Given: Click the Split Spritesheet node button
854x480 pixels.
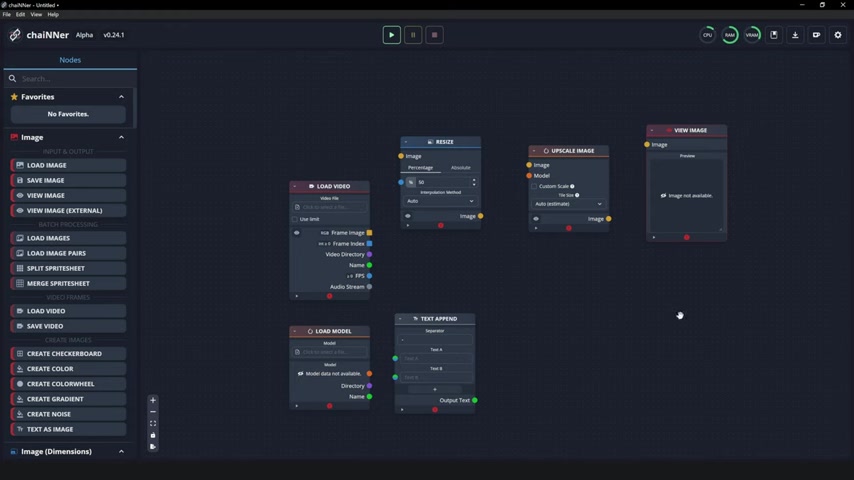Looking at the screenshot, I should tap(55, 268).
